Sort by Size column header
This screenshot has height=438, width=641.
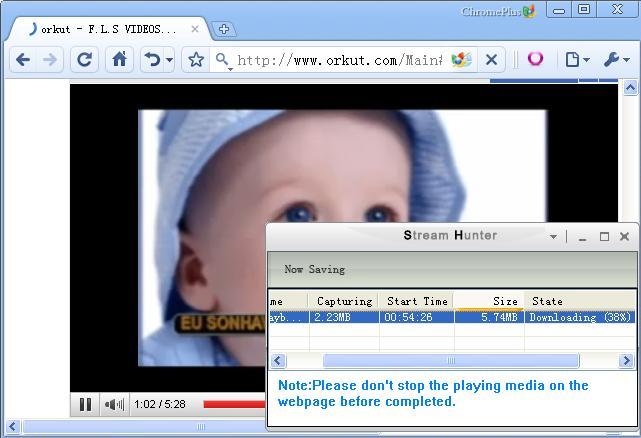[x=489, y=301]
